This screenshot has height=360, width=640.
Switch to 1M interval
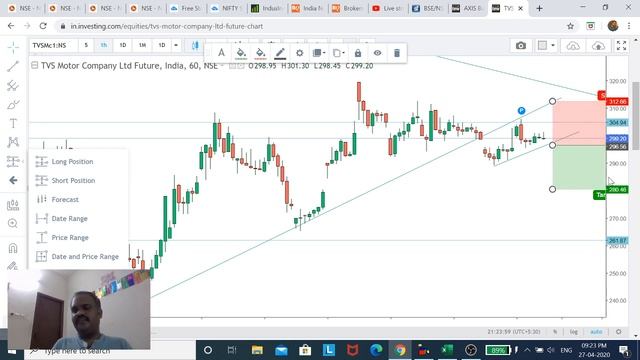(142, 45)
